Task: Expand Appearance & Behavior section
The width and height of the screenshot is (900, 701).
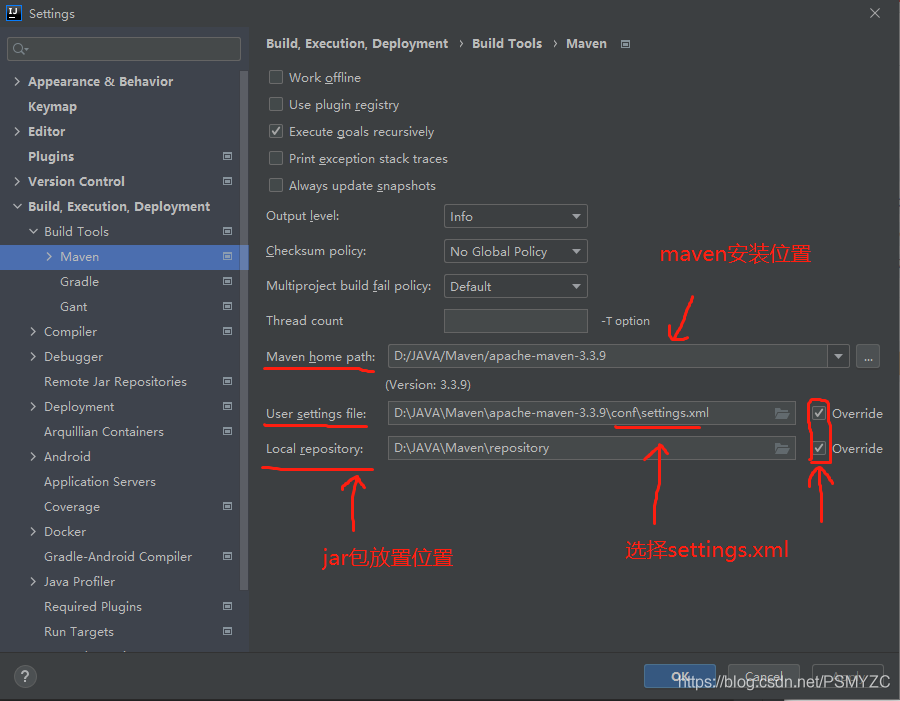Action: [17, 82]
